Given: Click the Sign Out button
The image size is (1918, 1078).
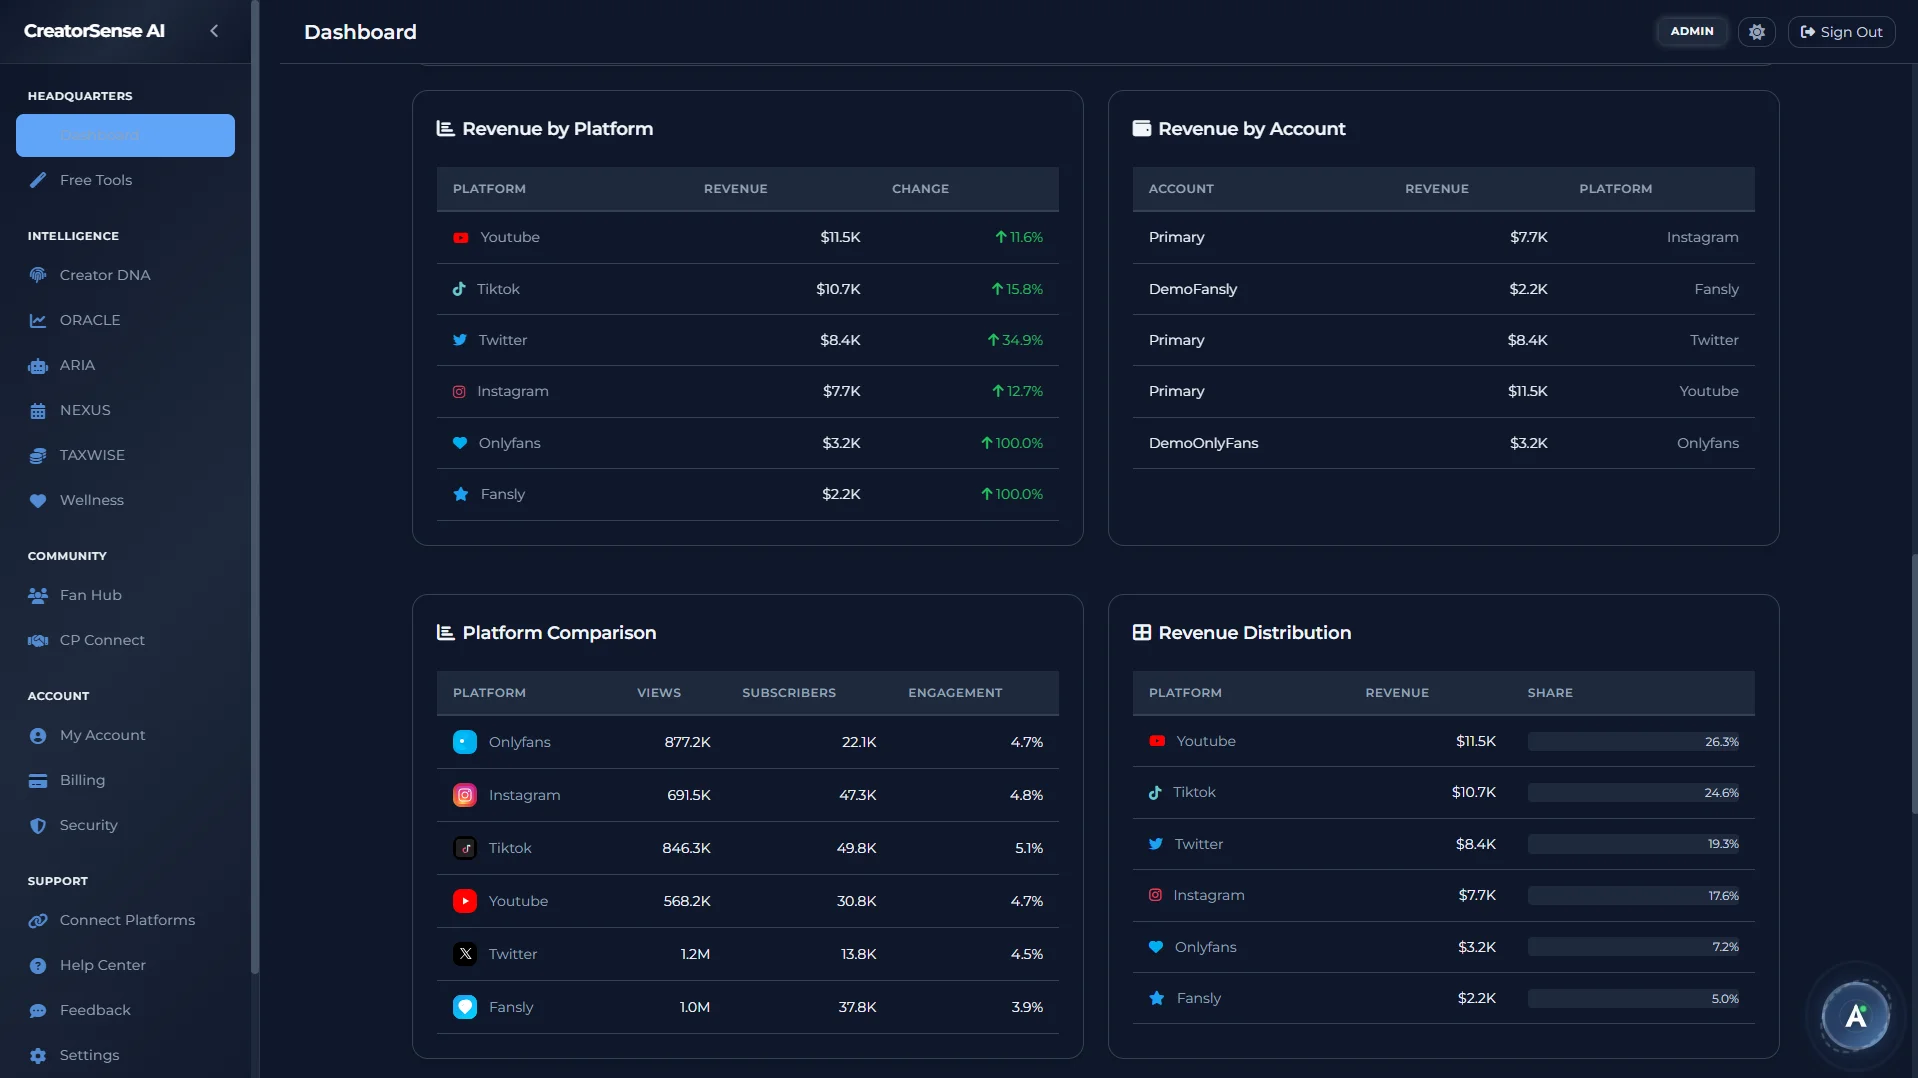Looking at the screenshot, I should [1841, 32].
